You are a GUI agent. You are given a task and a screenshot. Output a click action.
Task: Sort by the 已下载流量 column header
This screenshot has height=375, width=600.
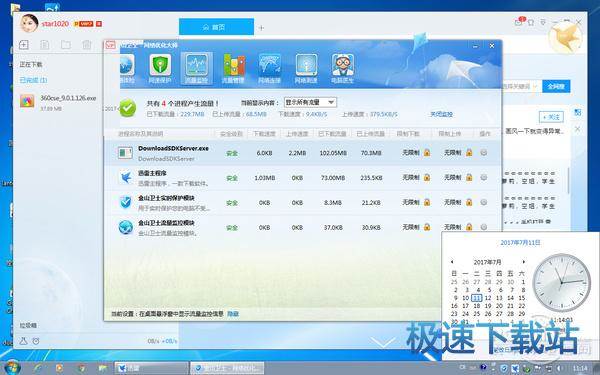332,134
